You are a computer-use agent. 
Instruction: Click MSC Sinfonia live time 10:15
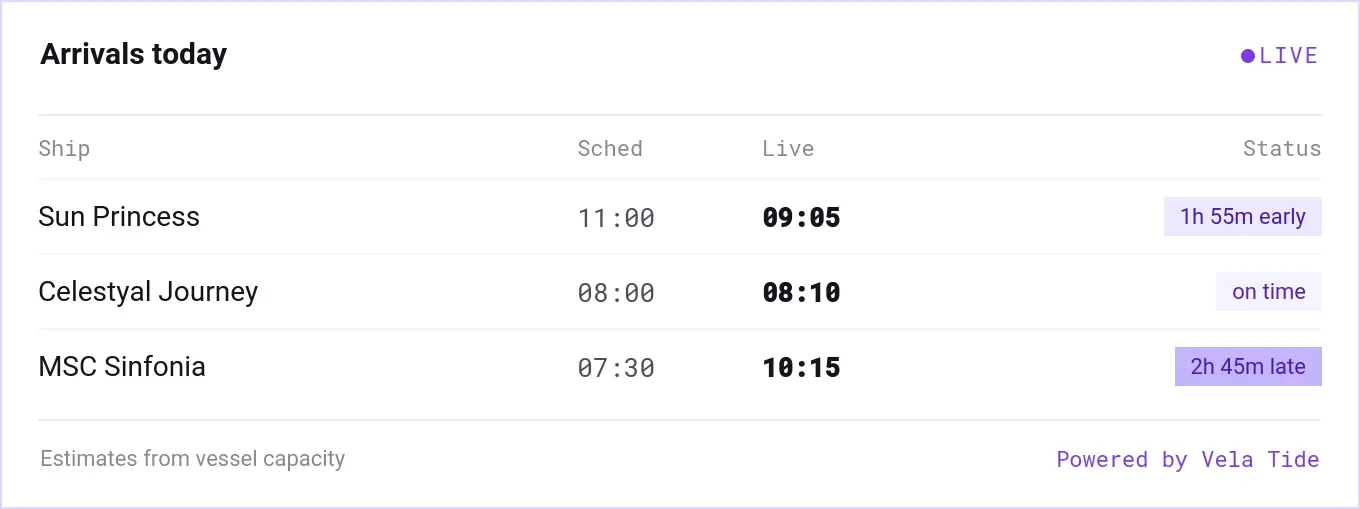pos(801,368)
